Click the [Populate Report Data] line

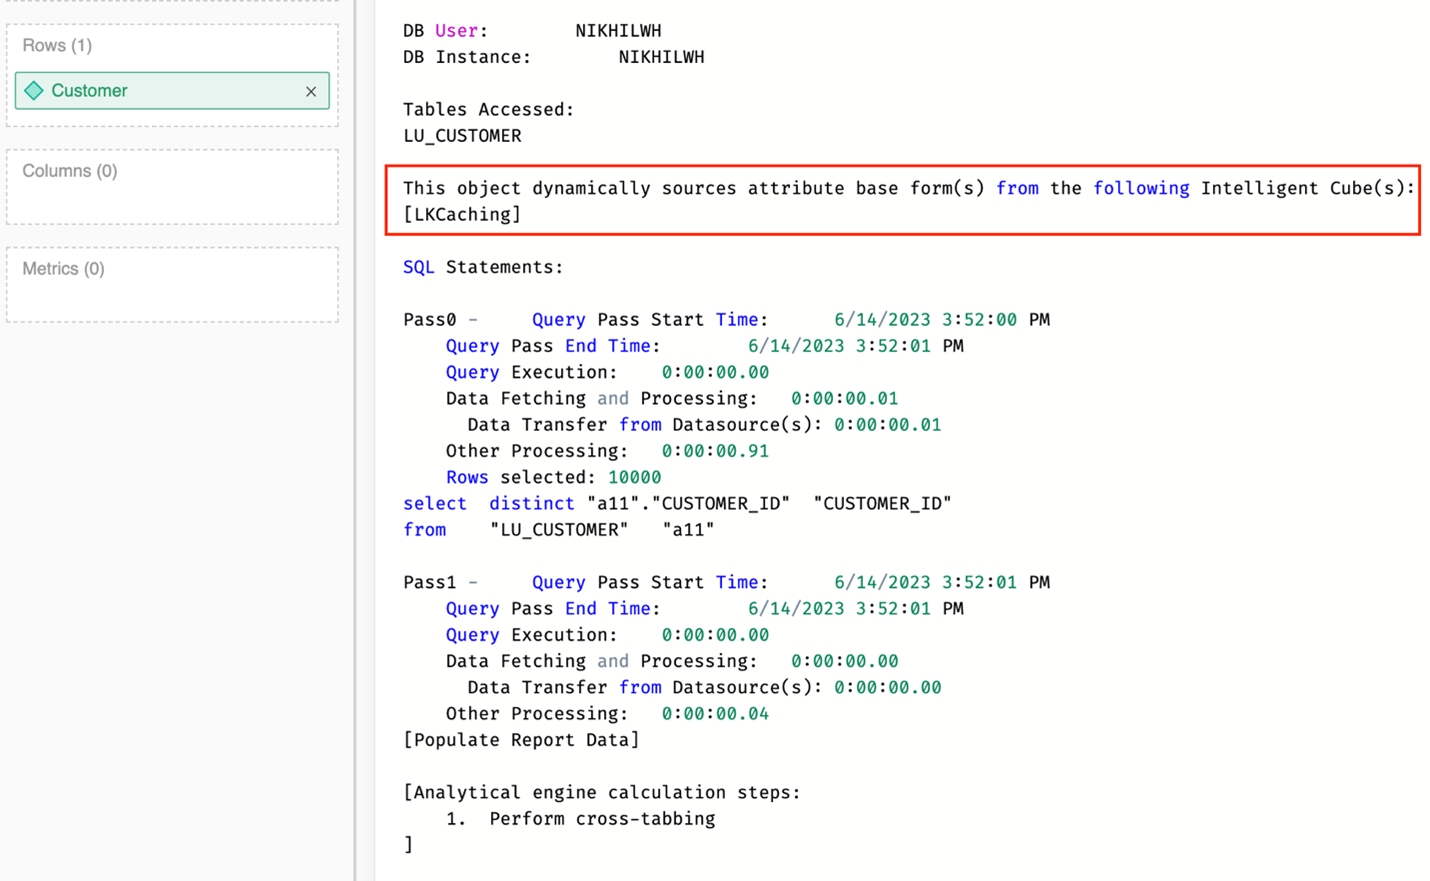(x=521, y=740)
